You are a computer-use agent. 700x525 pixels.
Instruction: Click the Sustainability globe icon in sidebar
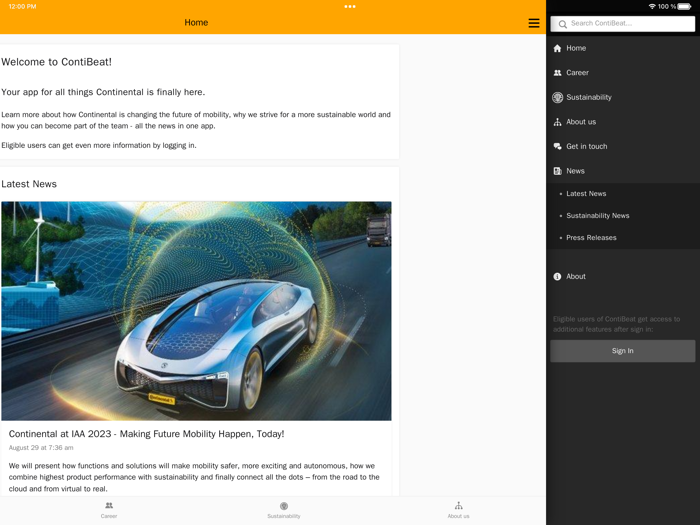coord(557,97)
